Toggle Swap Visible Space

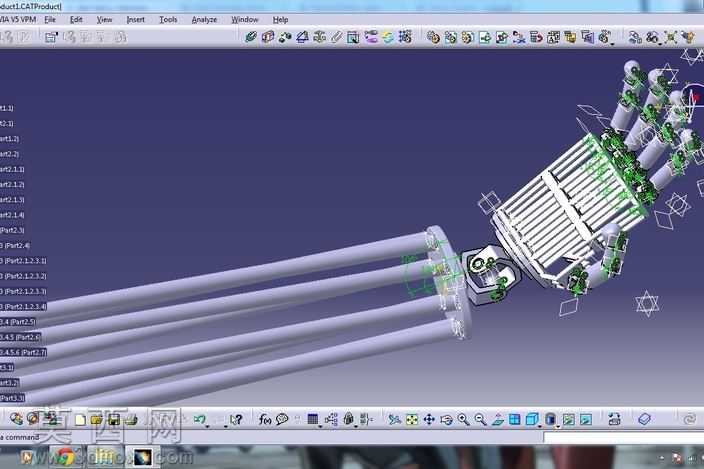[x=585, y=419]
